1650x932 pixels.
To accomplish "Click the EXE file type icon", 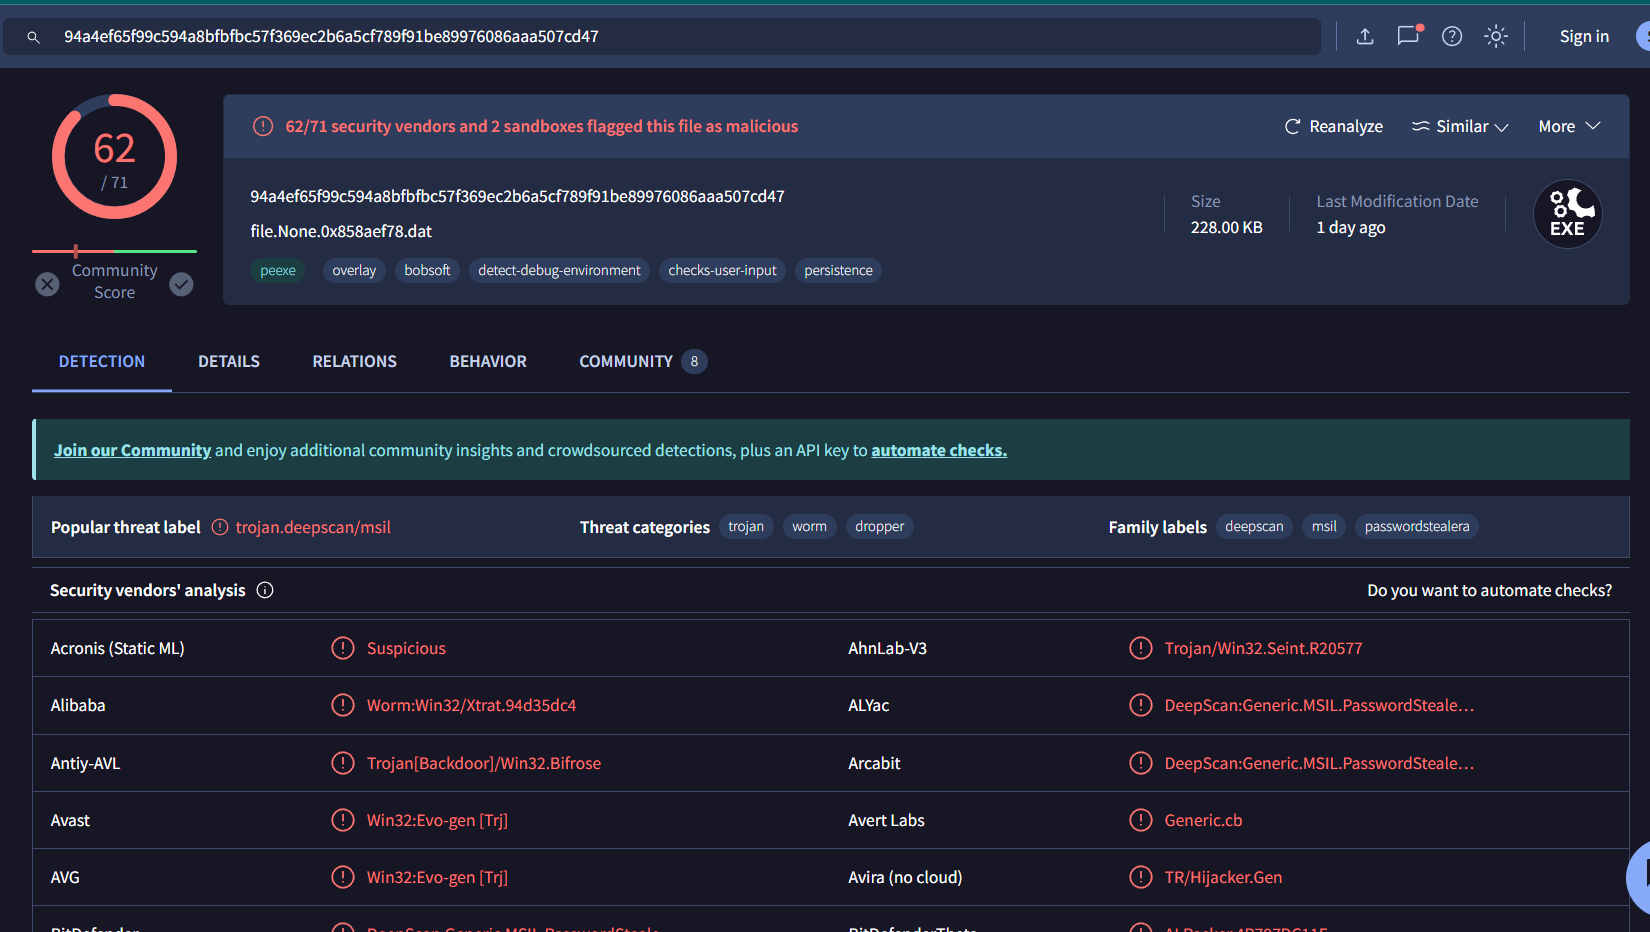I will [1567, 214].
